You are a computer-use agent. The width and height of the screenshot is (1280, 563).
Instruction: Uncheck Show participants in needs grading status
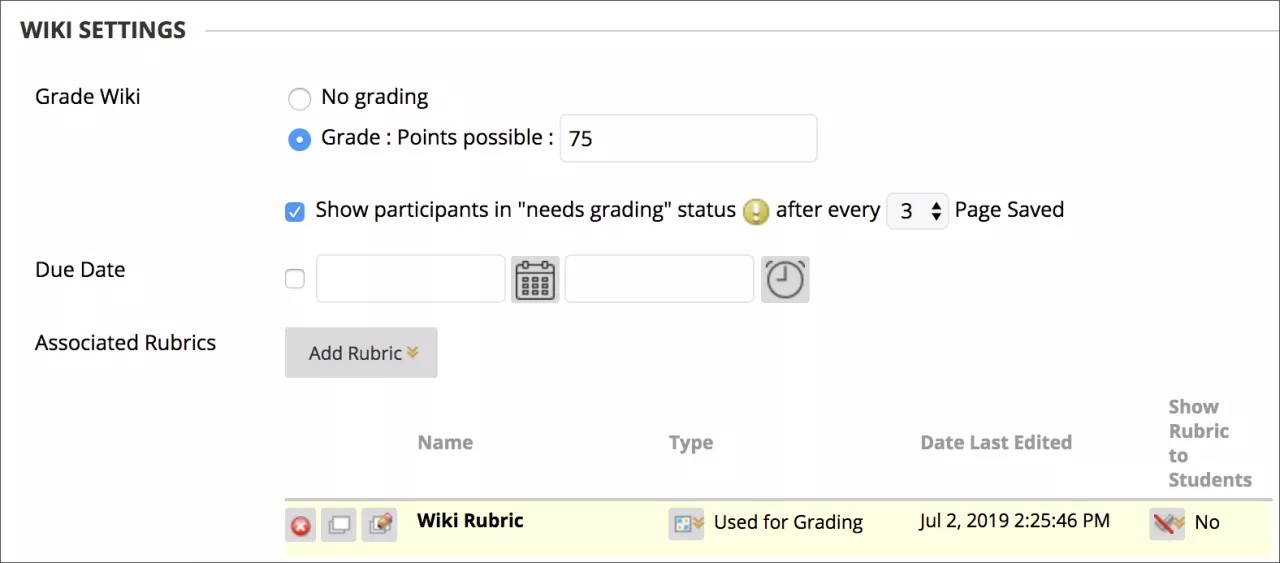tap(295, 211)
